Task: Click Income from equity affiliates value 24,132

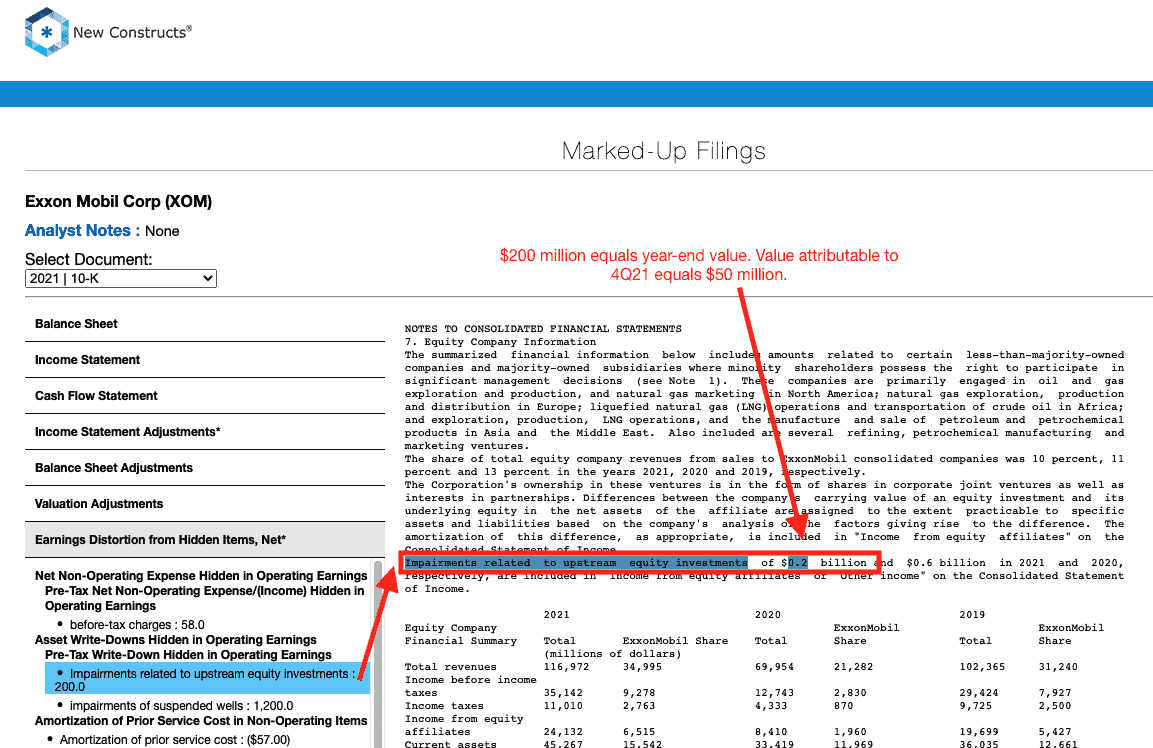Action: 563,732
